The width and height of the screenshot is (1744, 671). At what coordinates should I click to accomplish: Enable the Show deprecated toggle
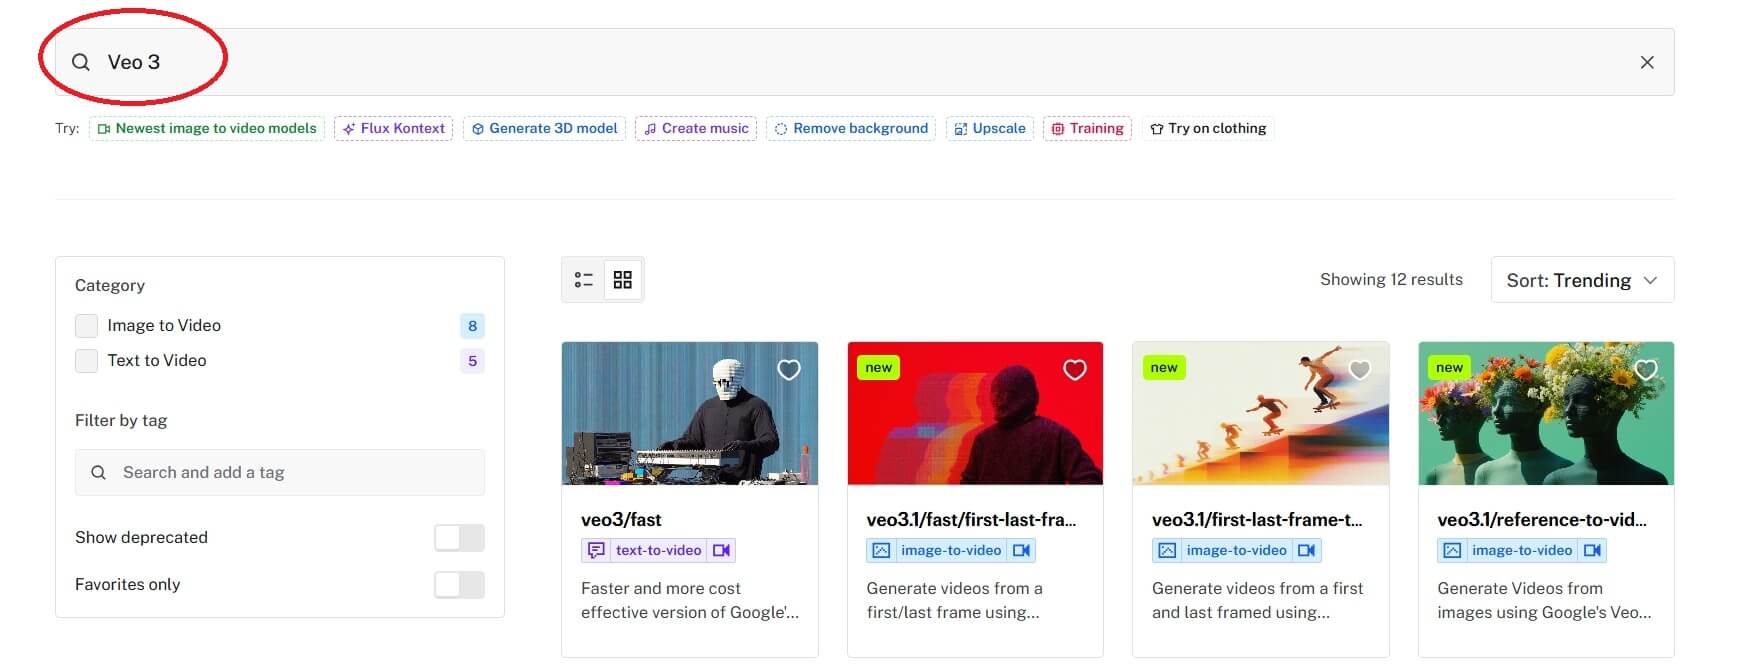click(x=459, y=538)
